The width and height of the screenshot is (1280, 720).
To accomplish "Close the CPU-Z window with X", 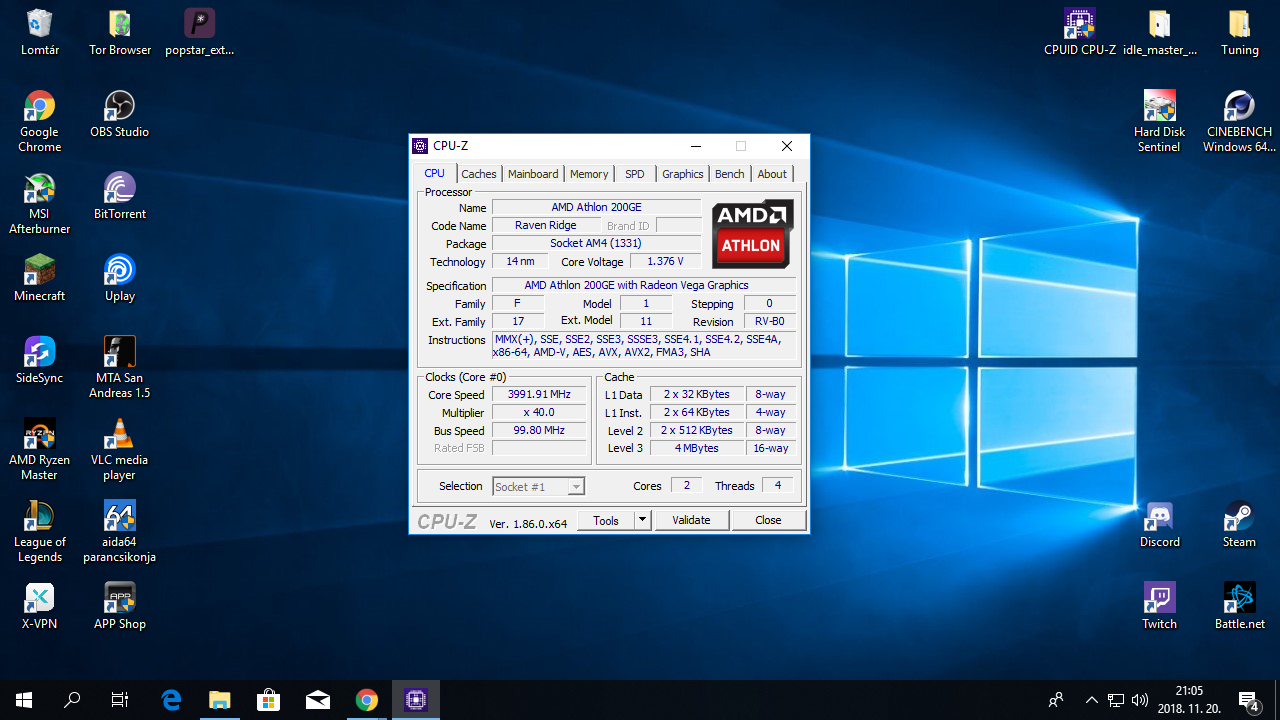I will click(x=787, y=146).
